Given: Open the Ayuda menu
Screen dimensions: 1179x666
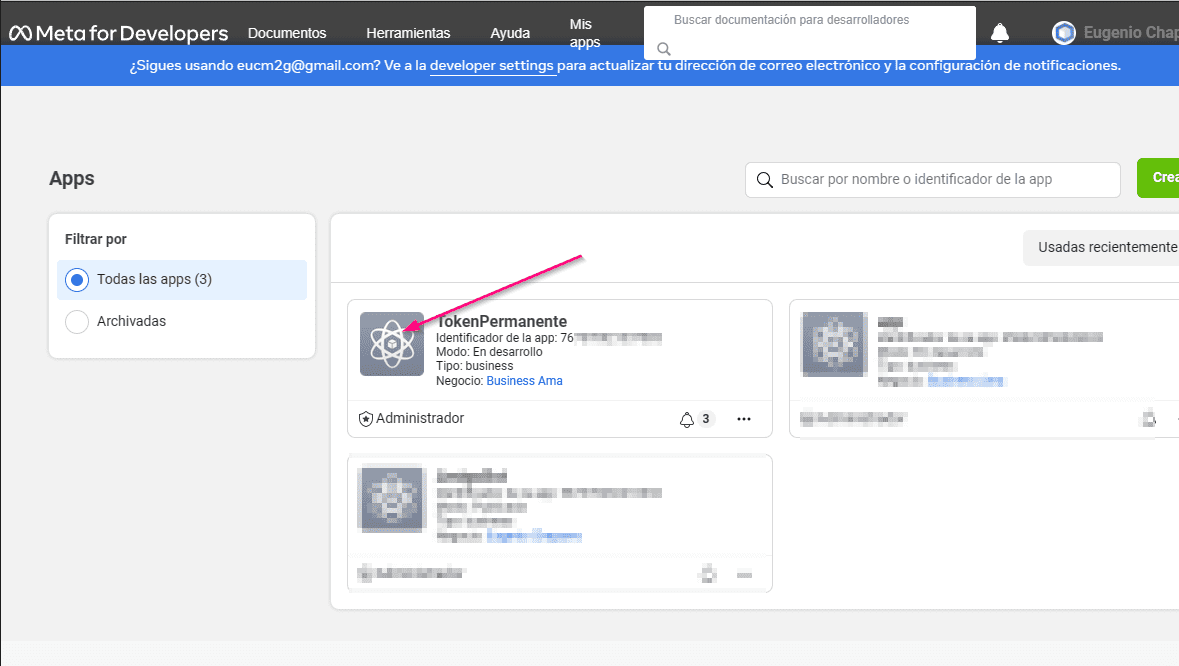Looking at the screenshot, I should (510, 33).
